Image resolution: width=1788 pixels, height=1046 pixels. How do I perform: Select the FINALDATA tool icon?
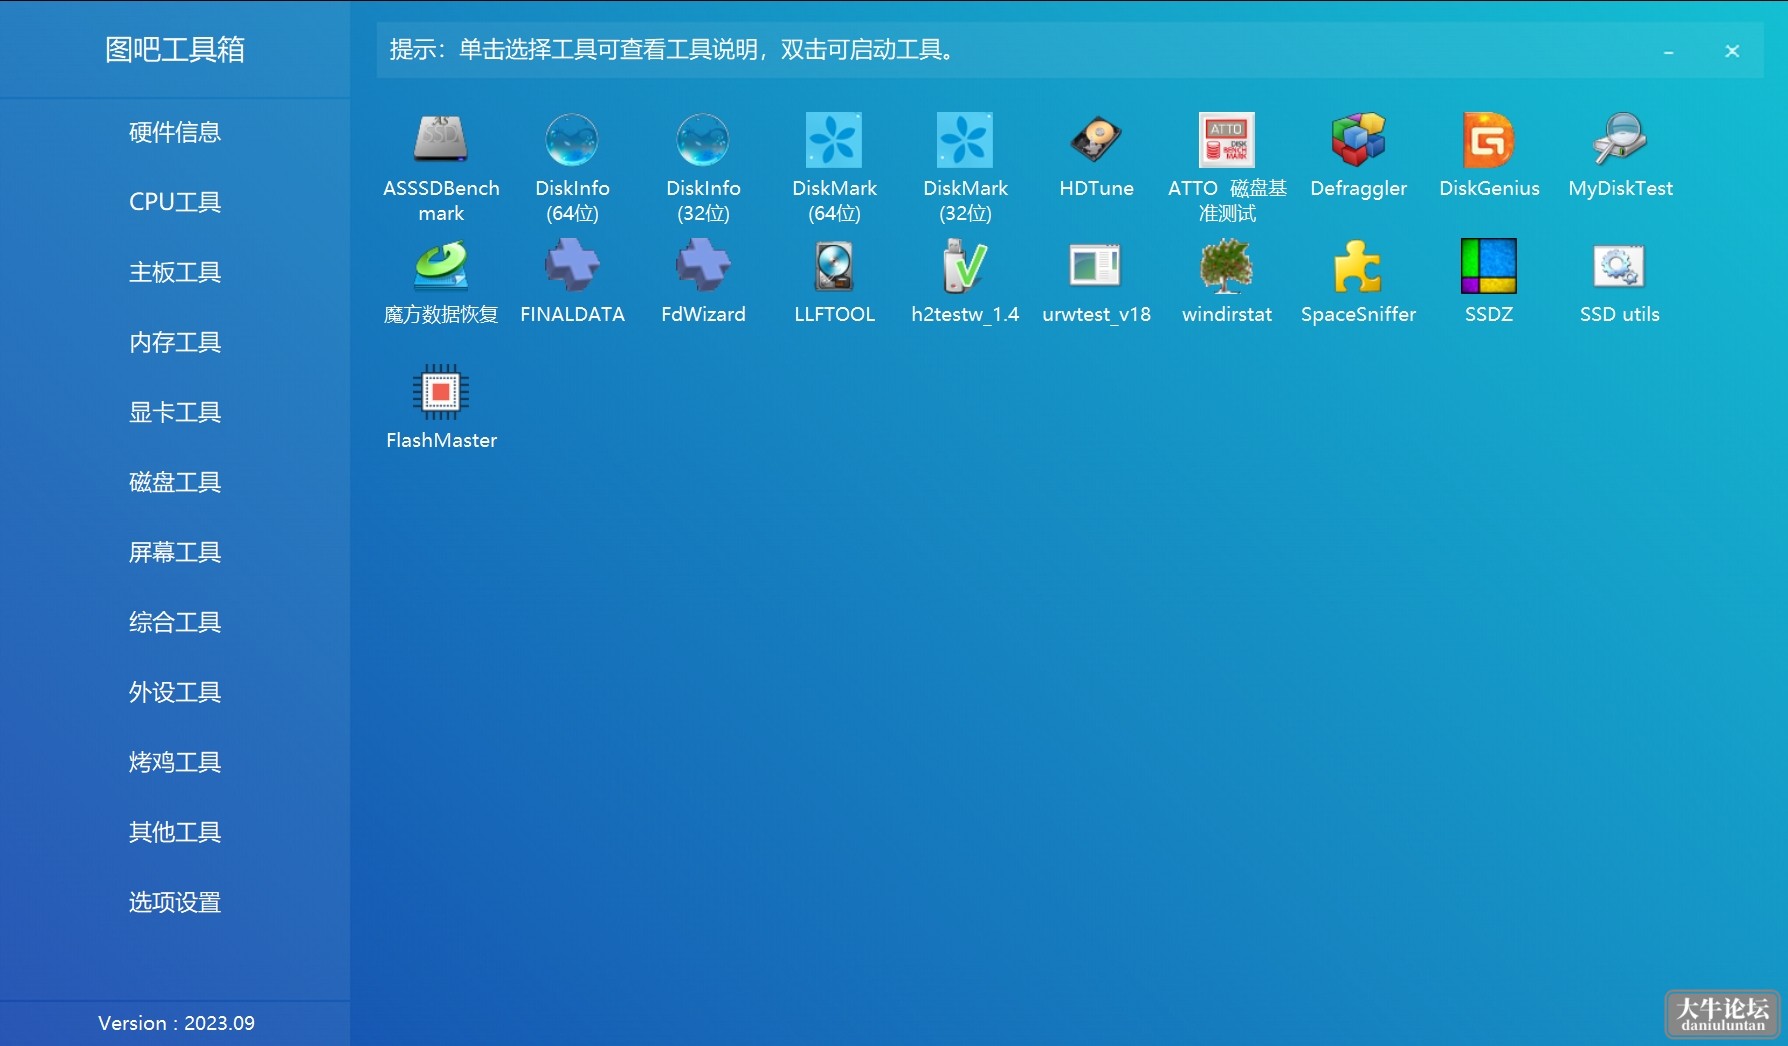[x=572, y=266]
